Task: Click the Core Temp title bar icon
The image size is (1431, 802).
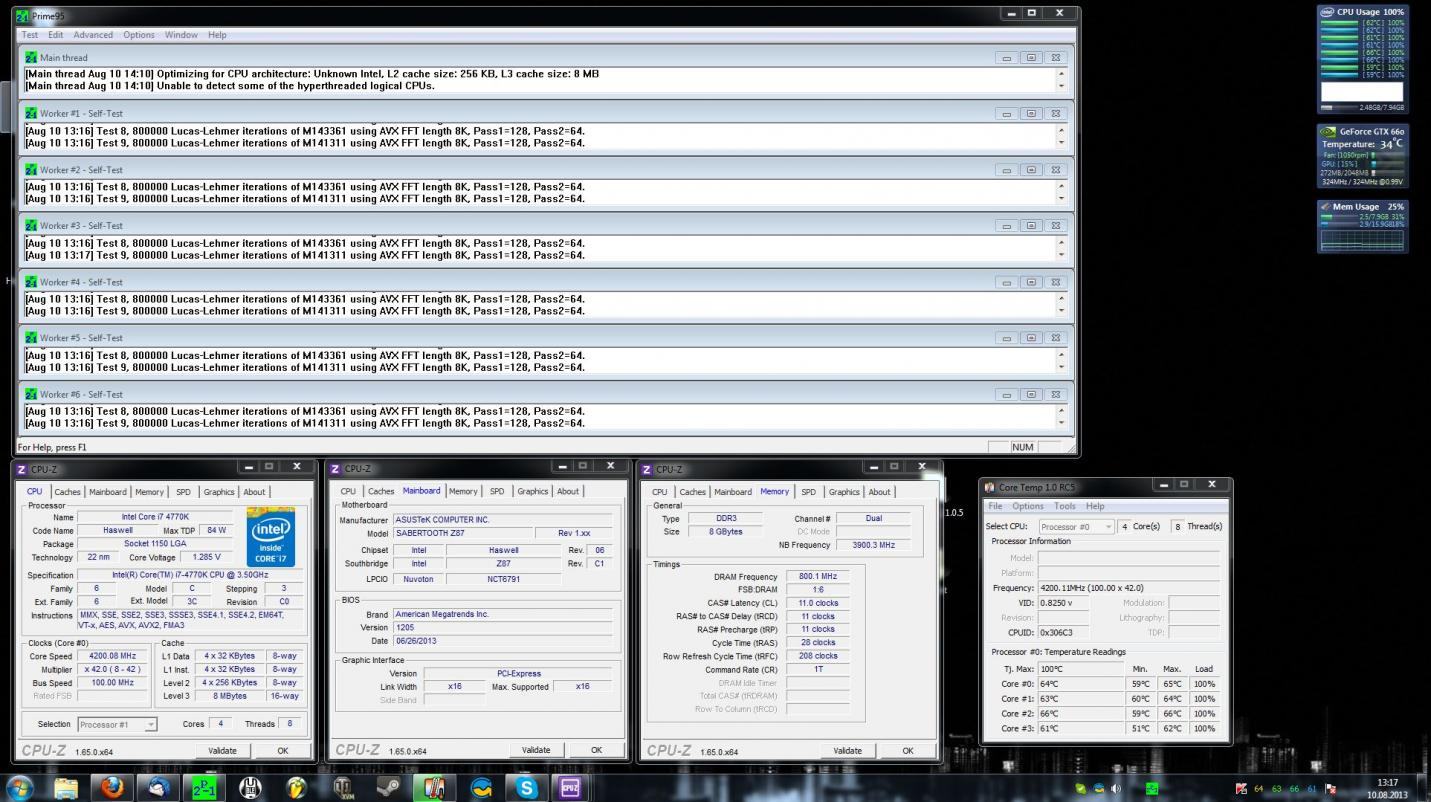Action: tap(990, 487)
